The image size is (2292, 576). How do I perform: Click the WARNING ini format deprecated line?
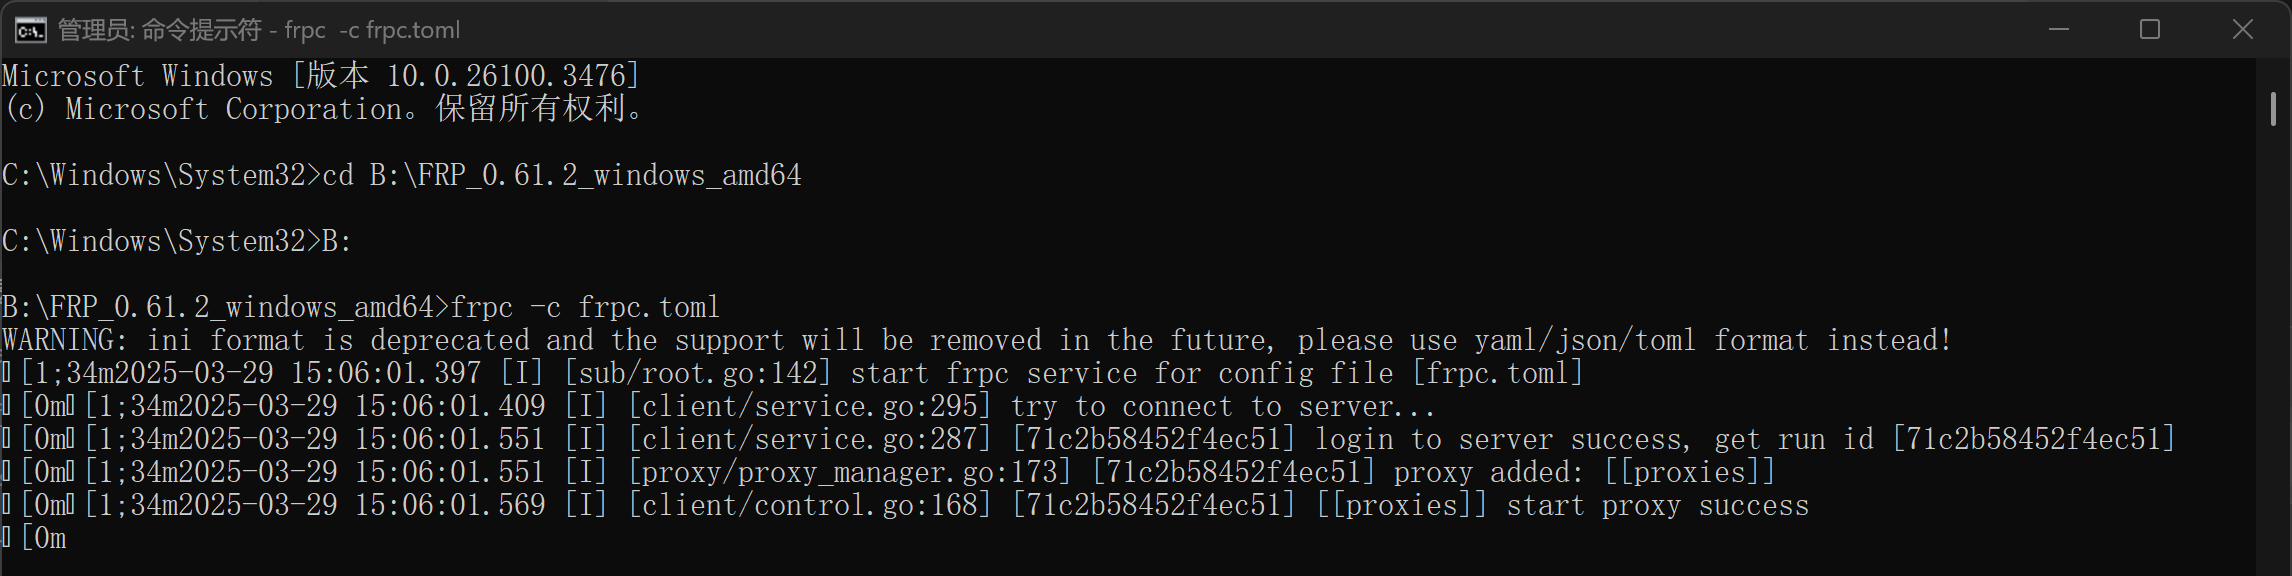click(977, 340)
